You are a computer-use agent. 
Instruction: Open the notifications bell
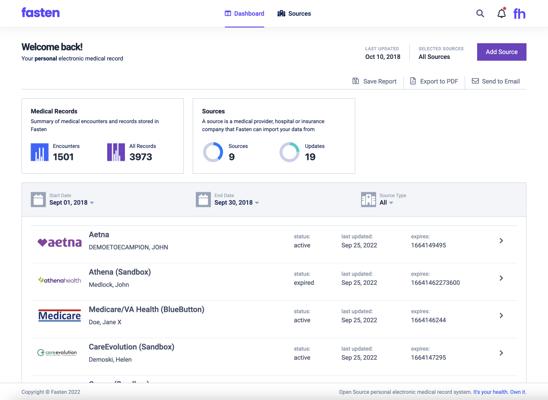pos(502,13)
